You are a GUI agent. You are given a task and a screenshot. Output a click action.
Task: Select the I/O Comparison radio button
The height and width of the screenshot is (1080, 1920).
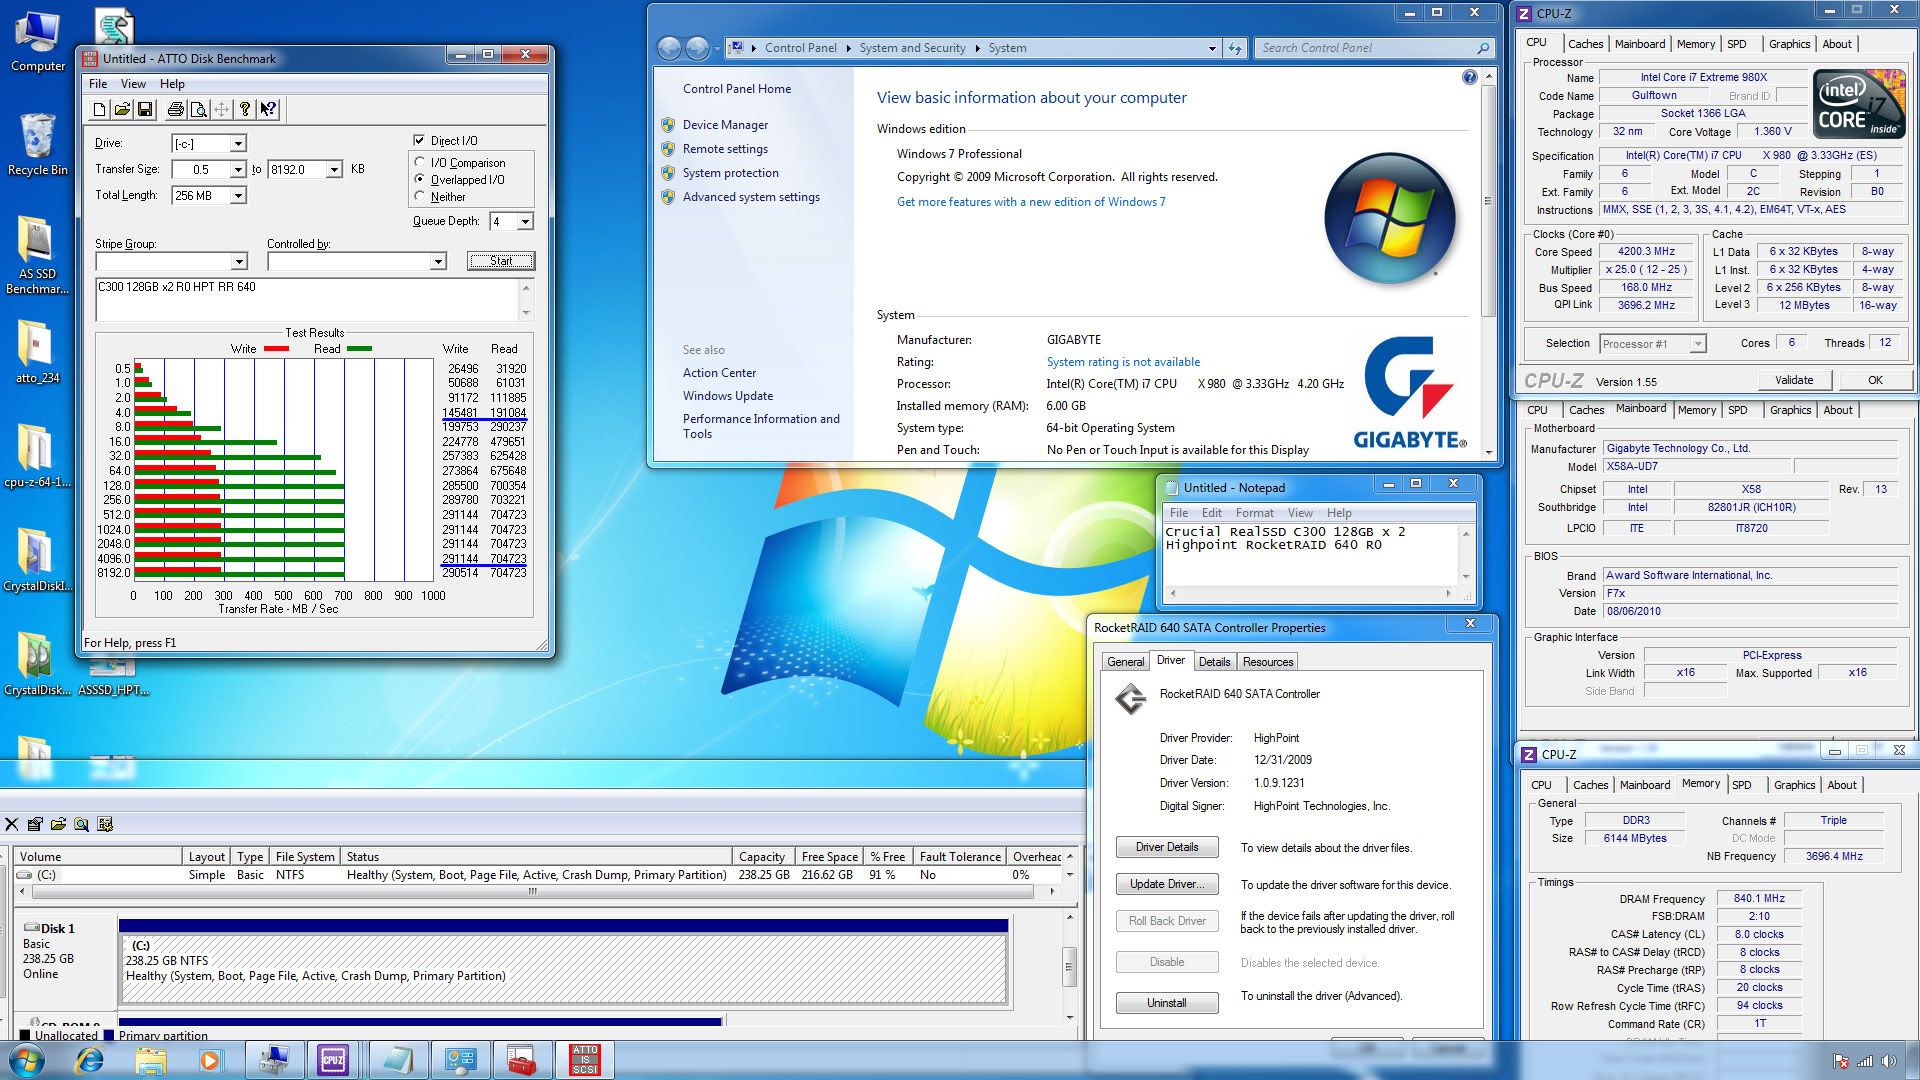(x=420, y=162)
